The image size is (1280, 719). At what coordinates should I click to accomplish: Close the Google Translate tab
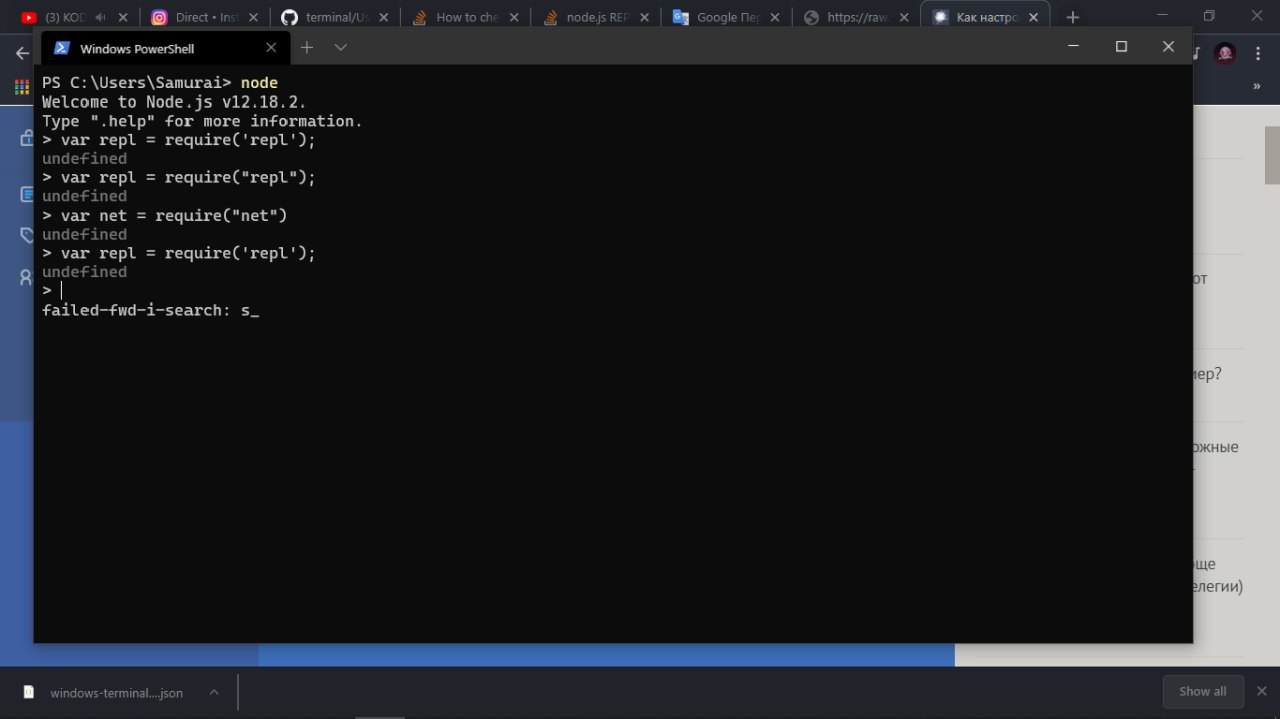point(776,17)
